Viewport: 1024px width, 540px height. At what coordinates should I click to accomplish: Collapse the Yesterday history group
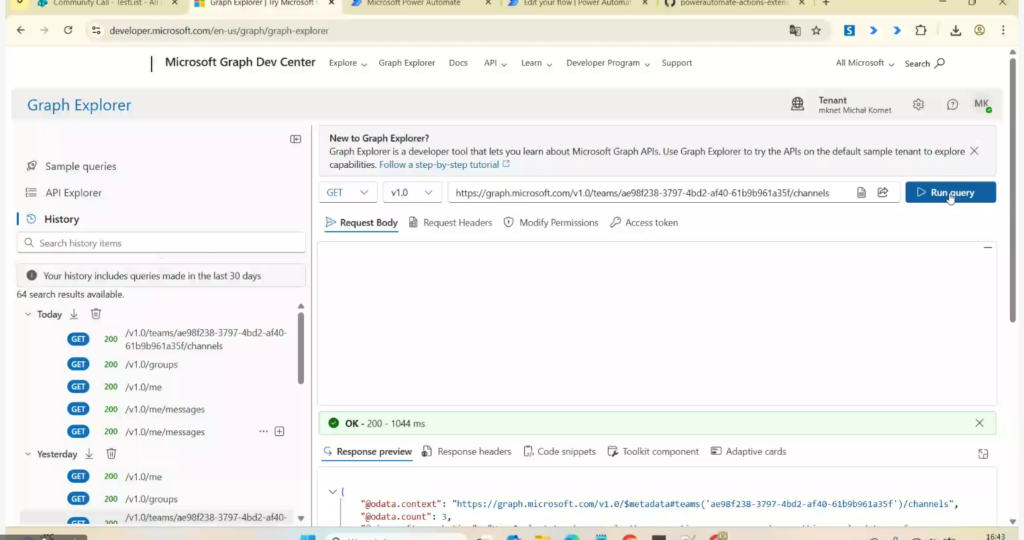(x=27, y=454)
